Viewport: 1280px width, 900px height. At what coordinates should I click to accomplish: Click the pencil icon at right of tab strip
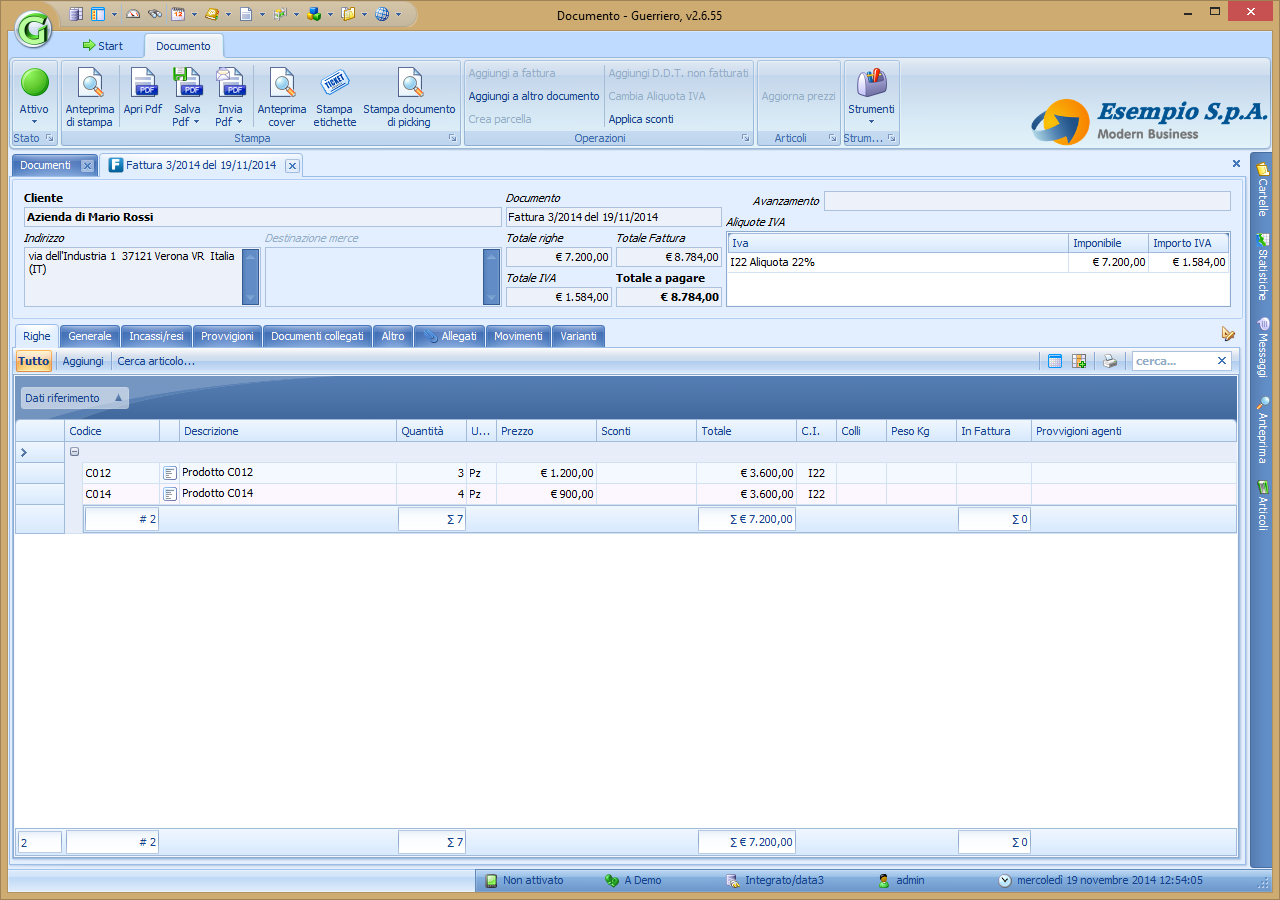coord(1228,334)
